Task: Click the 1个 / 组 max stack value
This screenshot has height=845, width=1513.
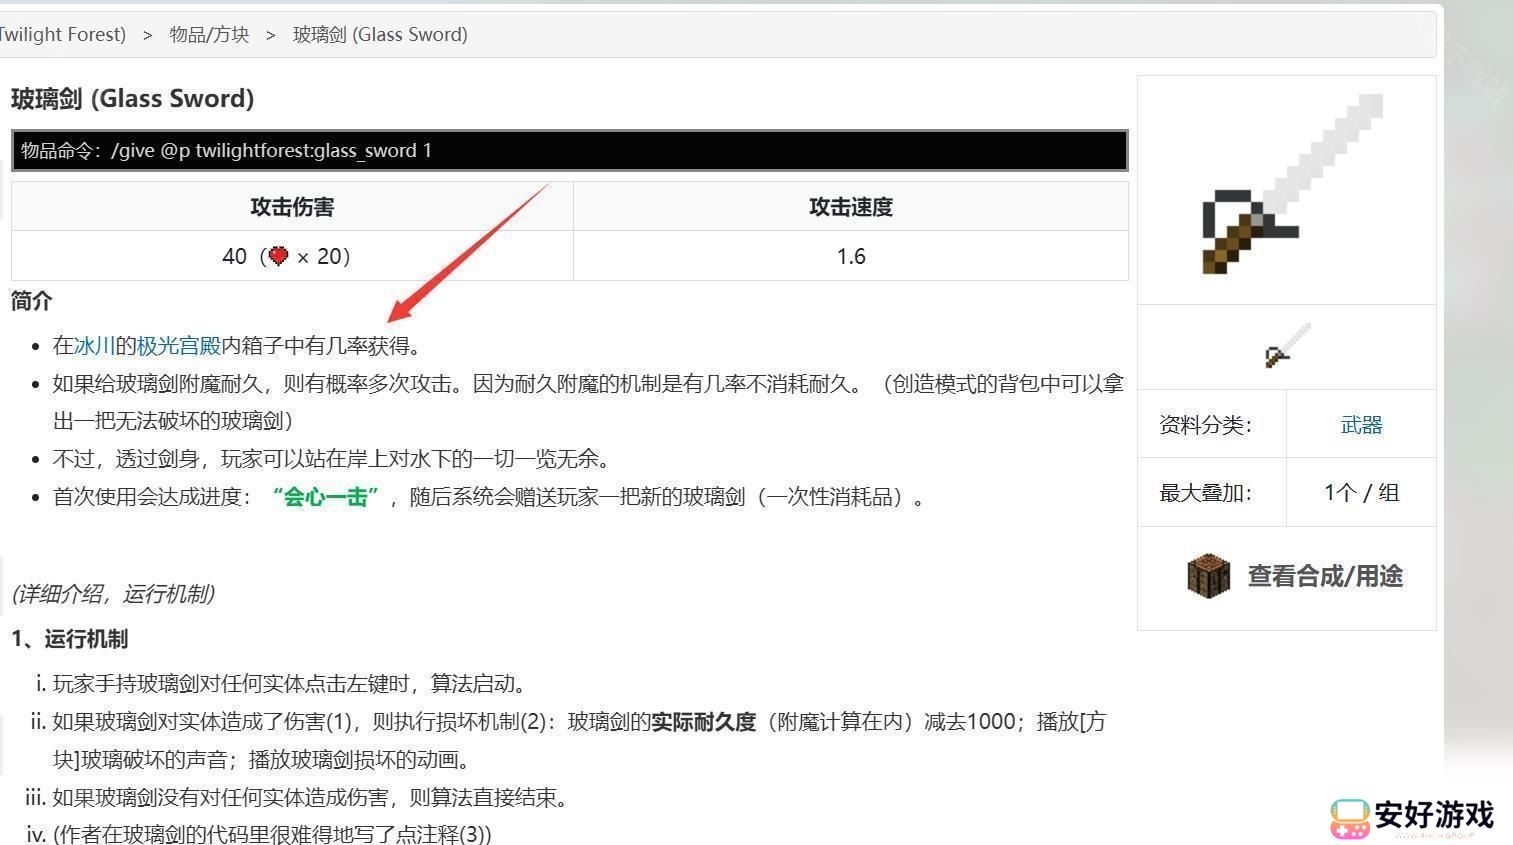Action: pos(1360,493)
